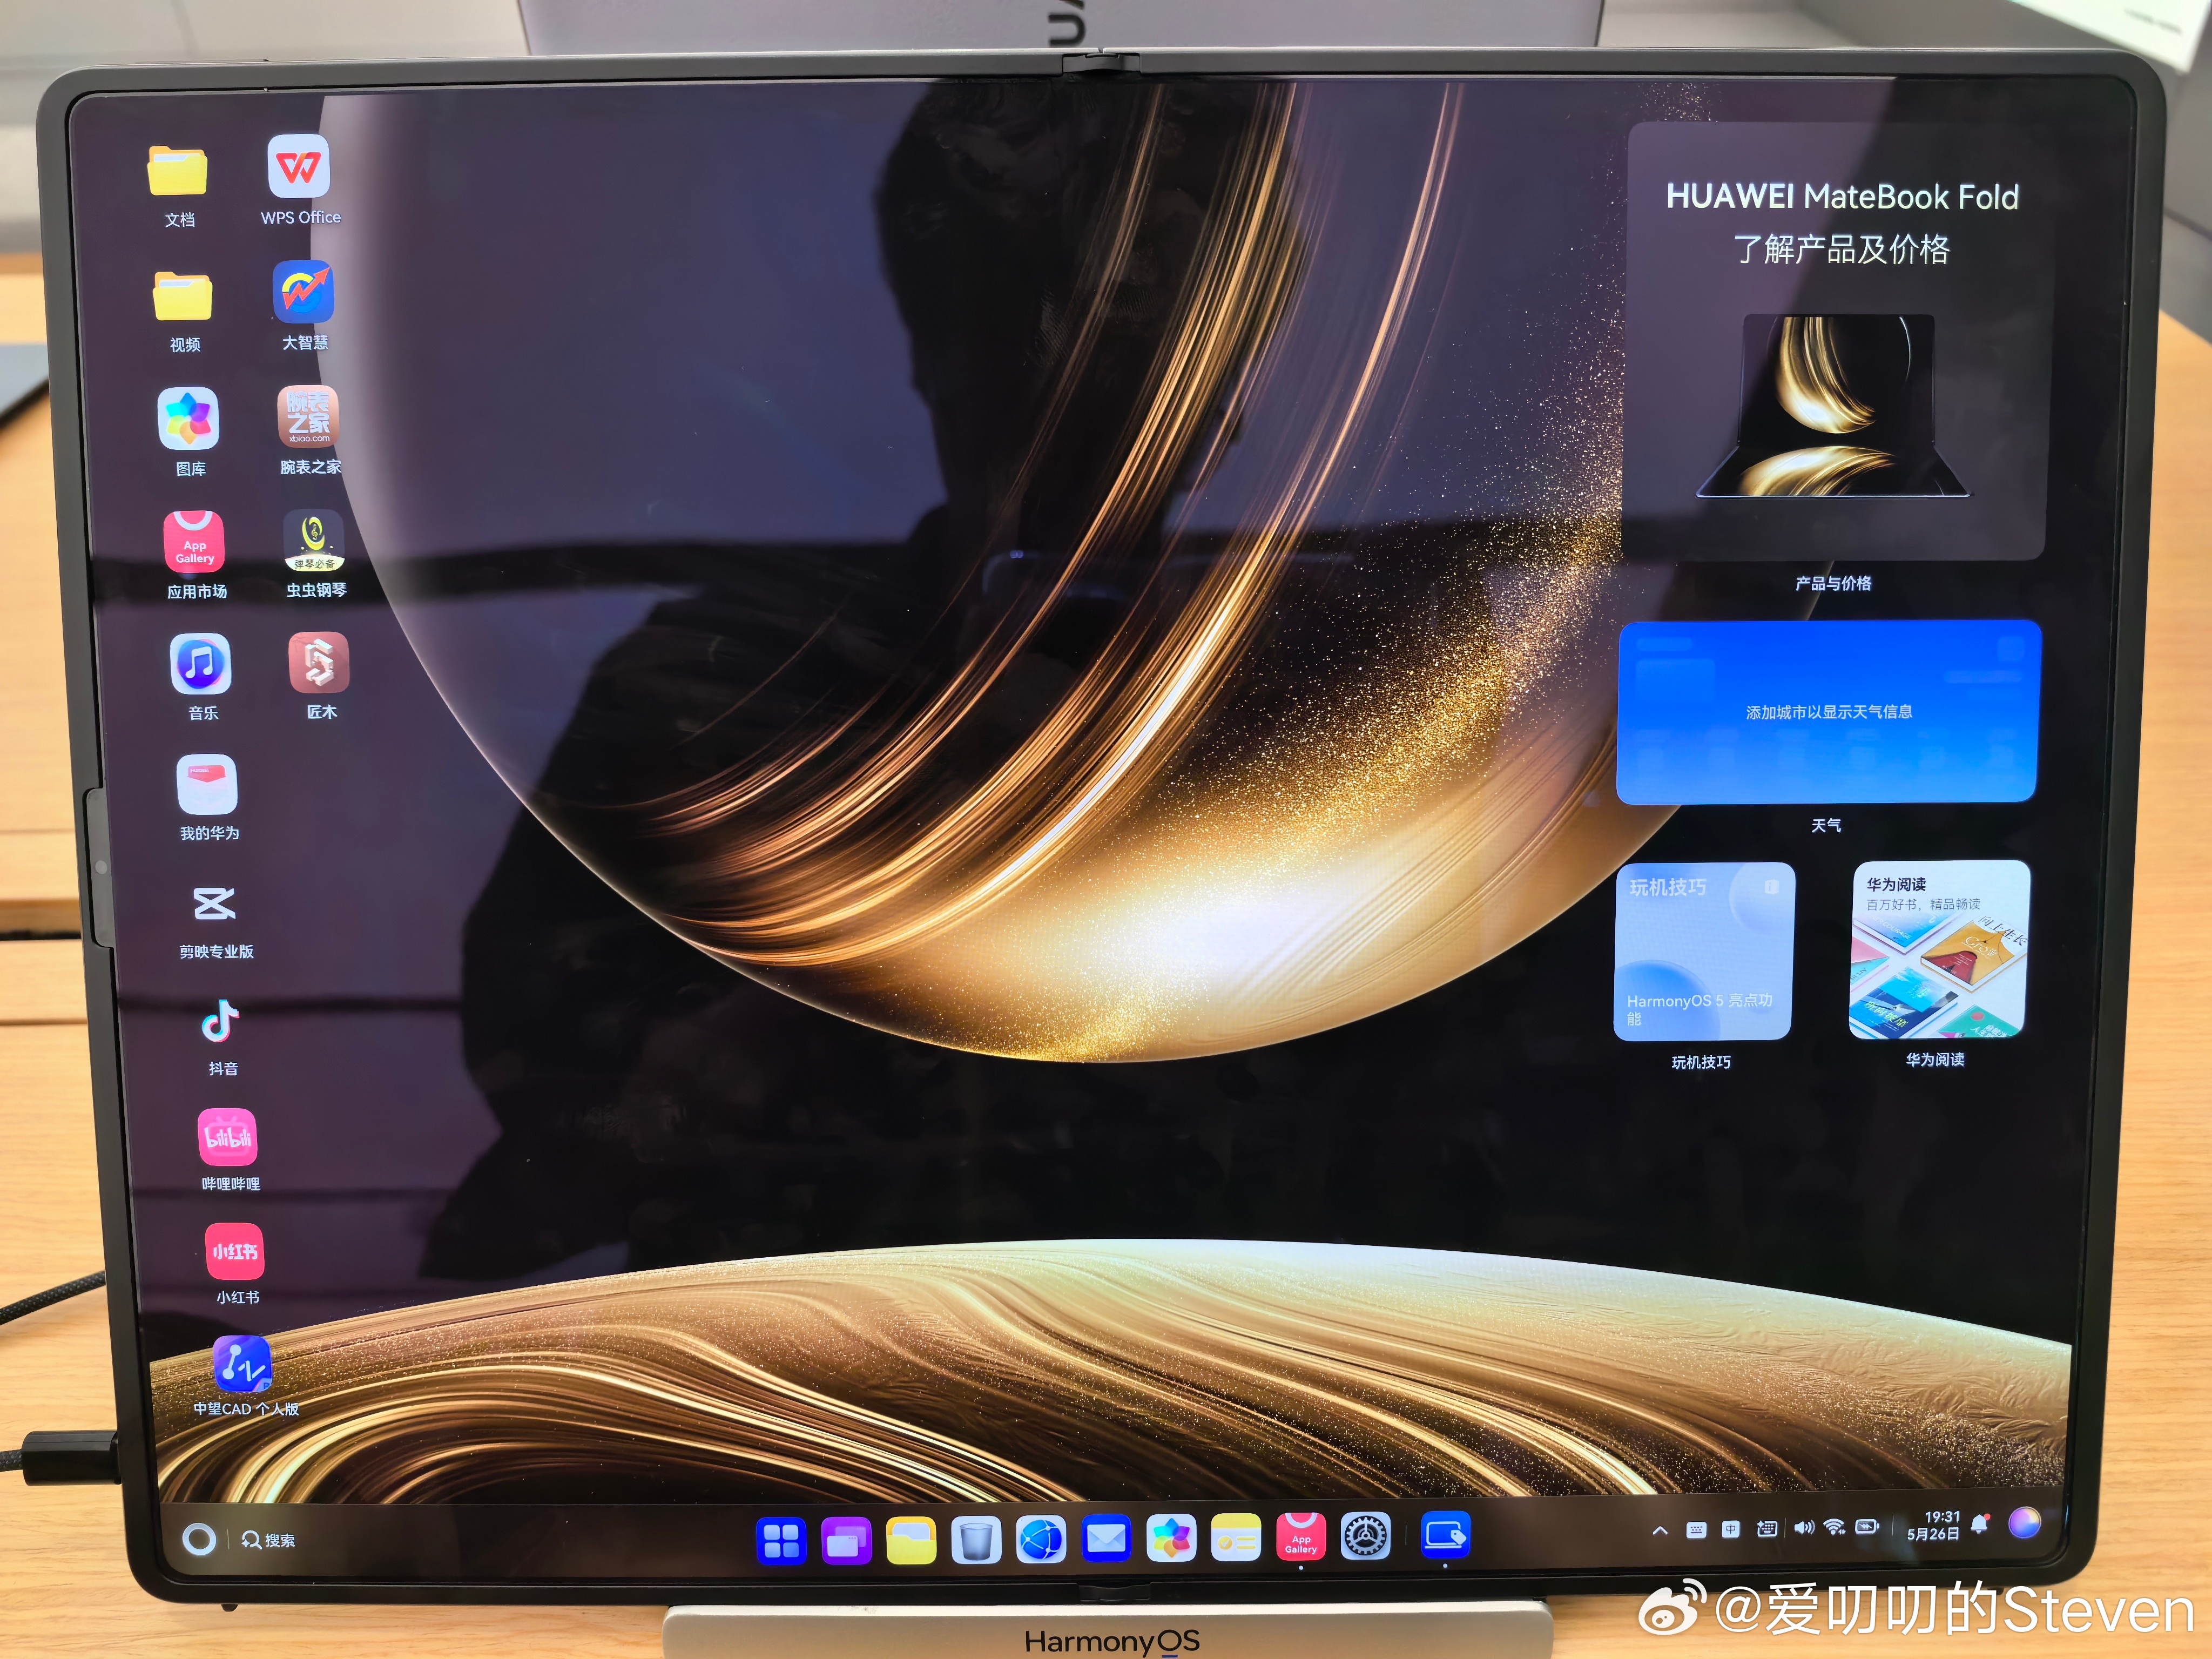Image resolution: width=2212 pixels, height=1659 pixels.
Task: Open the 我的华为 app
Action: [x=207, y=785]
